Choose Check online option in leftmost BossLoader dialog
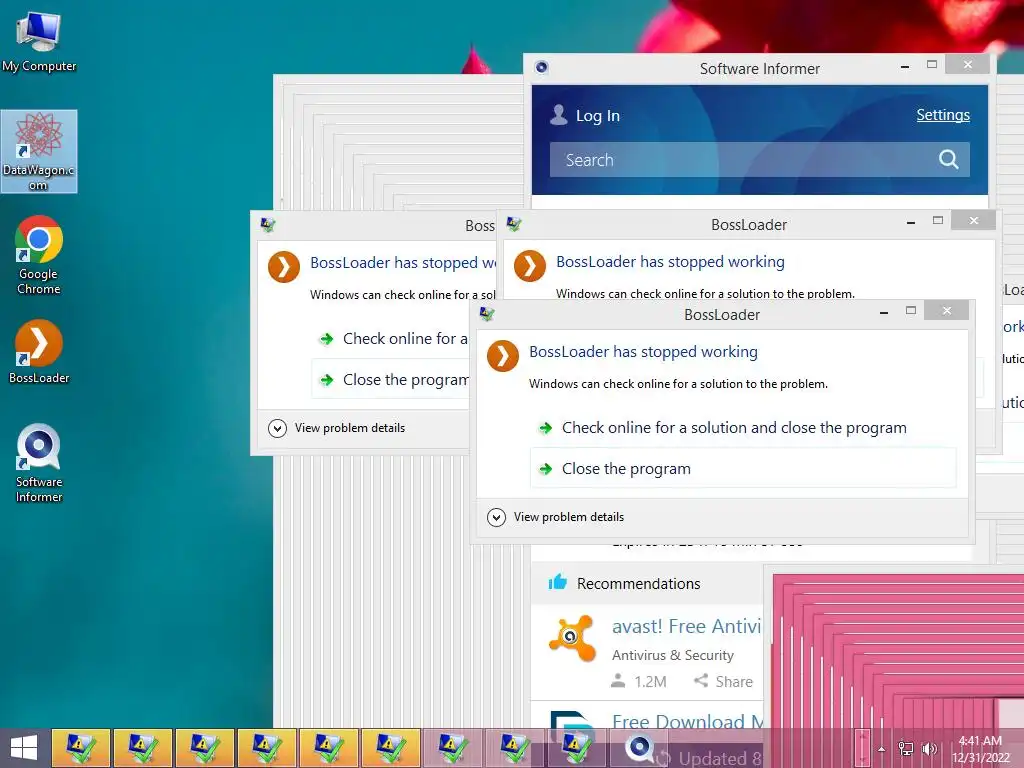The image size is (1024, 768). point(391,338)
